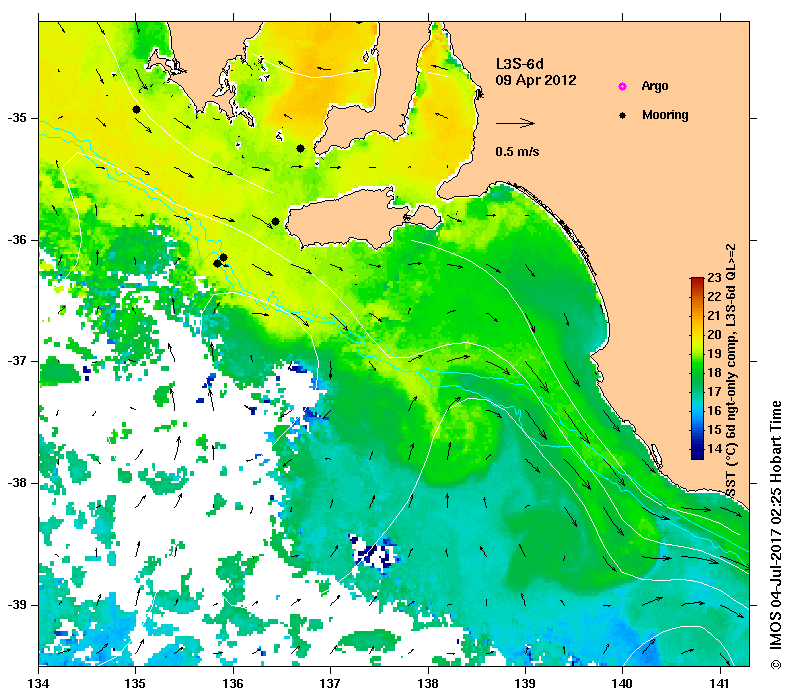Click longitude label '137'
Image resolution: width=791 pixels, height=700 pixels.
330,684
